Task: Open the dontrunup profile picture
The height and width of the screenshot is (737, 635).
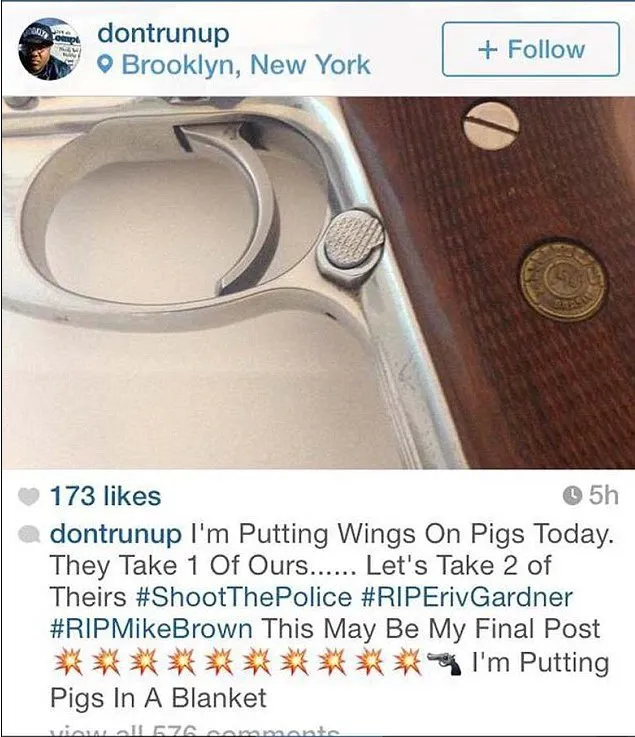Action: pos(49,49)
